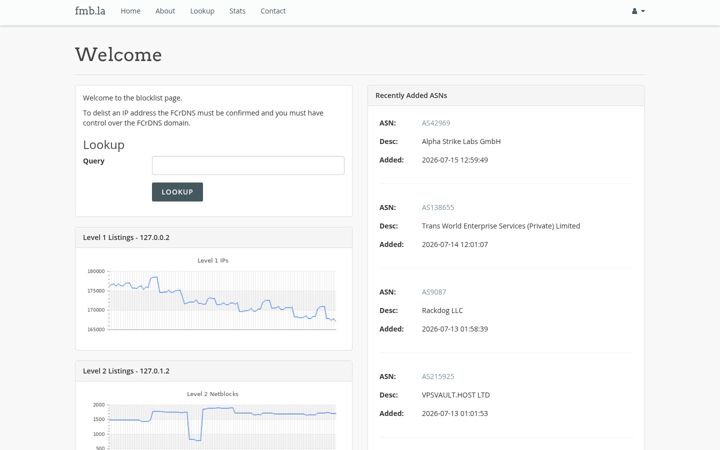Select timestamp 2026-07-15 12:59:49
This screenshot has width=720, height=450.
(x=455, y=160)
